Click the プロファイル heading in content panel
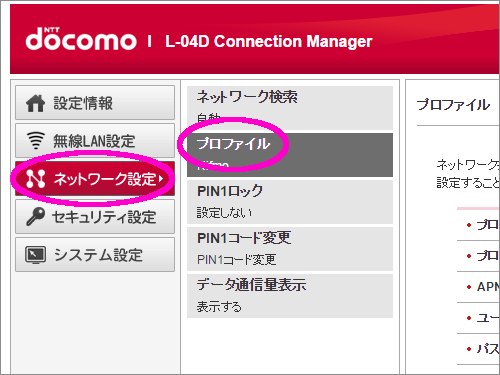 coord(453,105)
